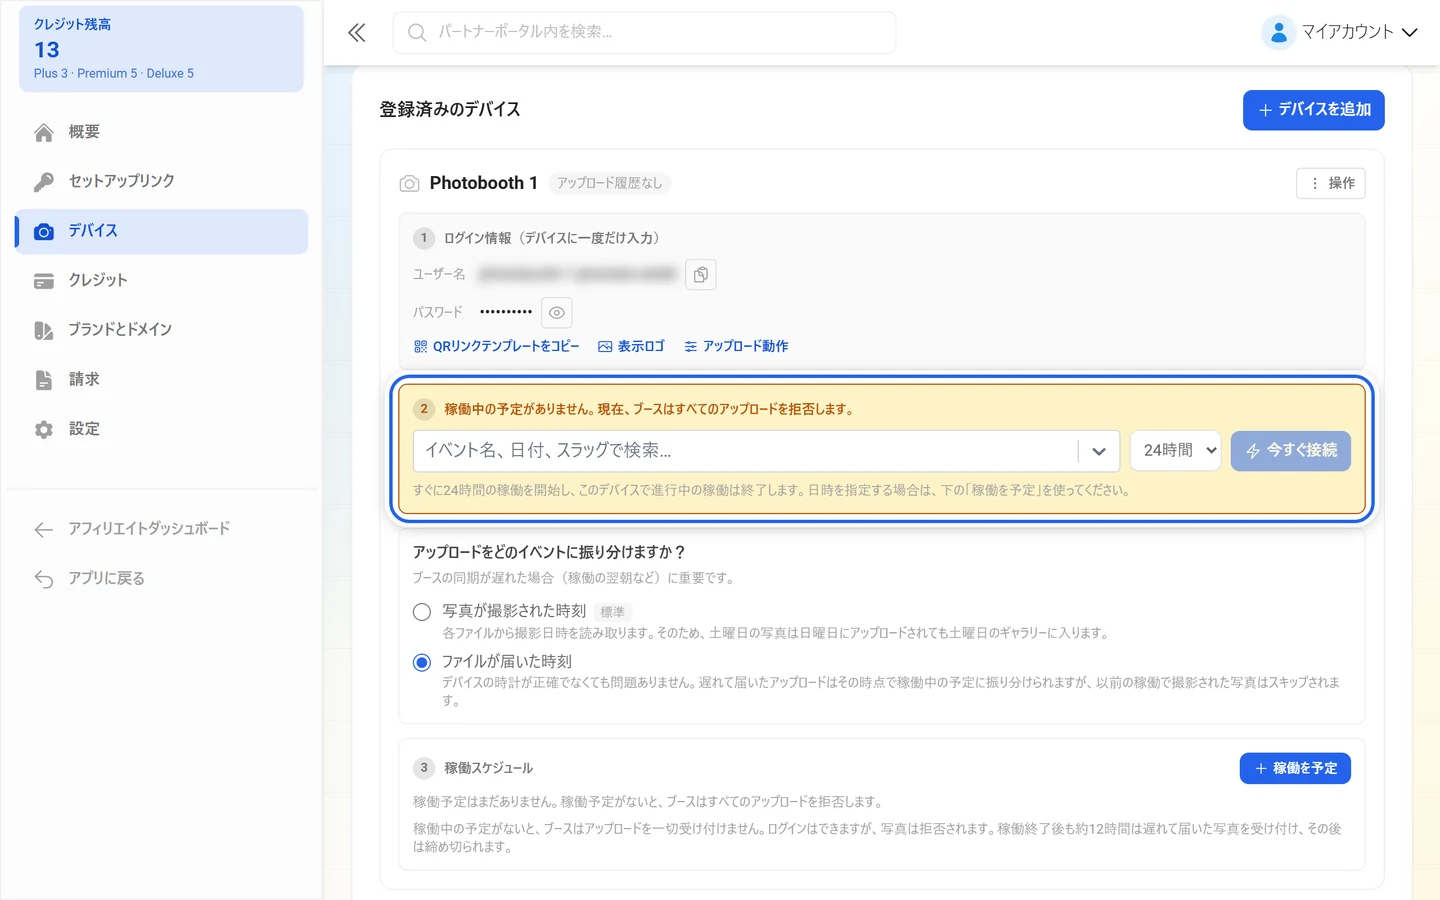The image size is (1440, 900).
Task: Click the 今すぐ接続 button
Action: point(1291,451)
